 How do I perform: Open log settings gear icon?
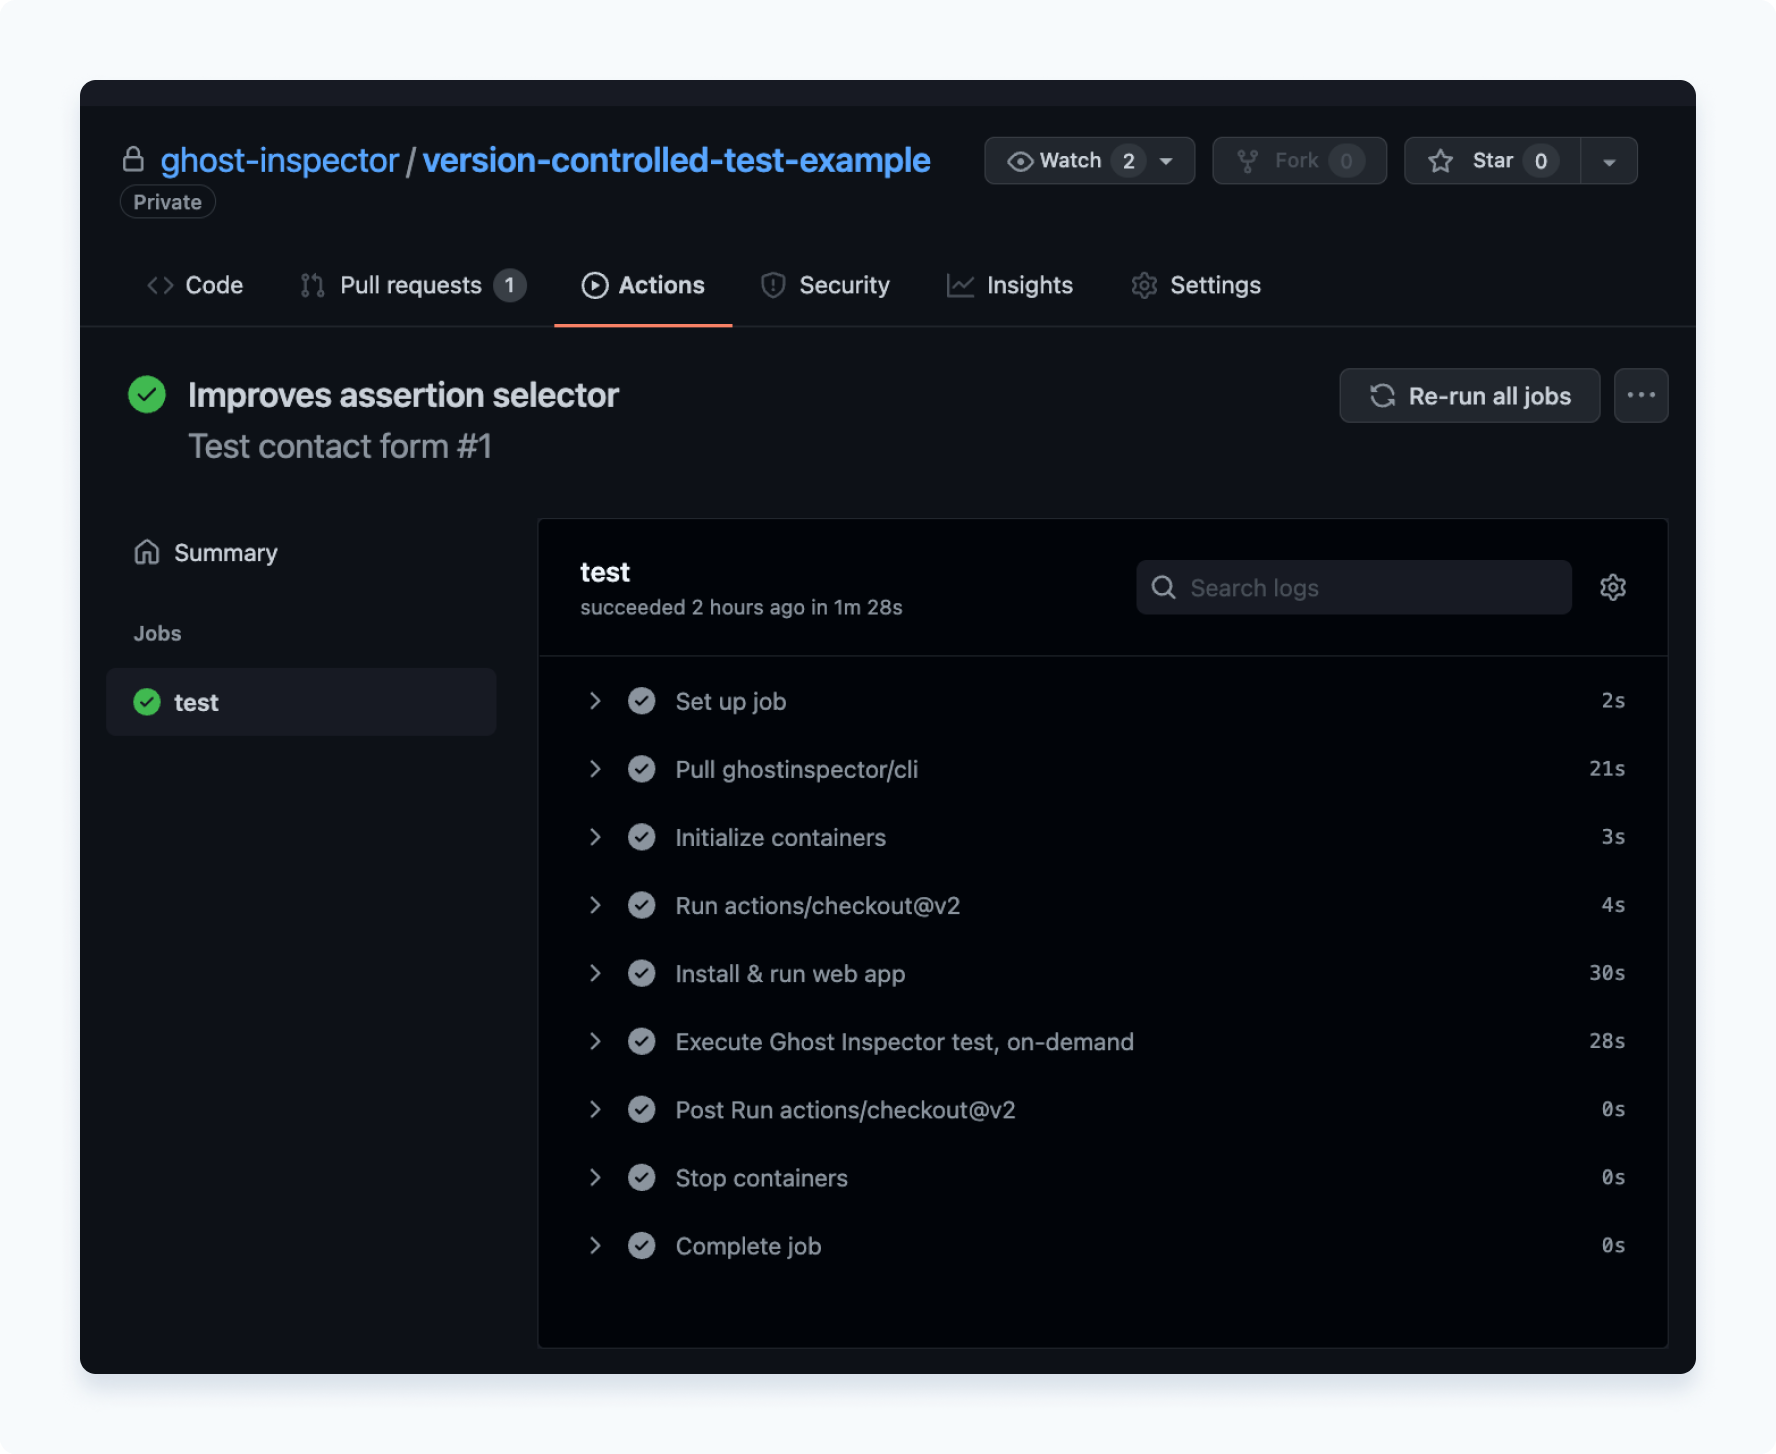click(x=1612, y=587)
